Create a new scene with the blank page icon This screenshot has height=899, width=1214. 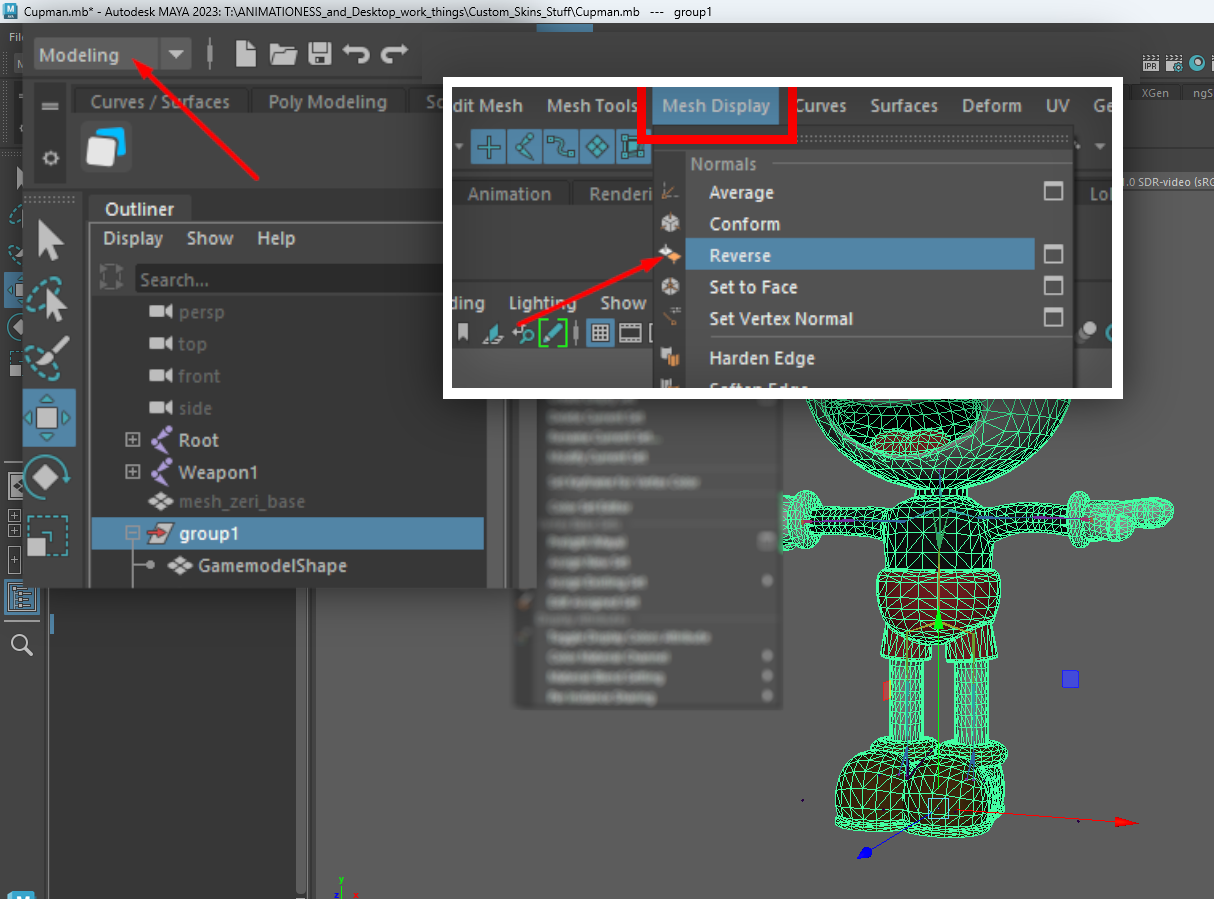pos(245,54)
